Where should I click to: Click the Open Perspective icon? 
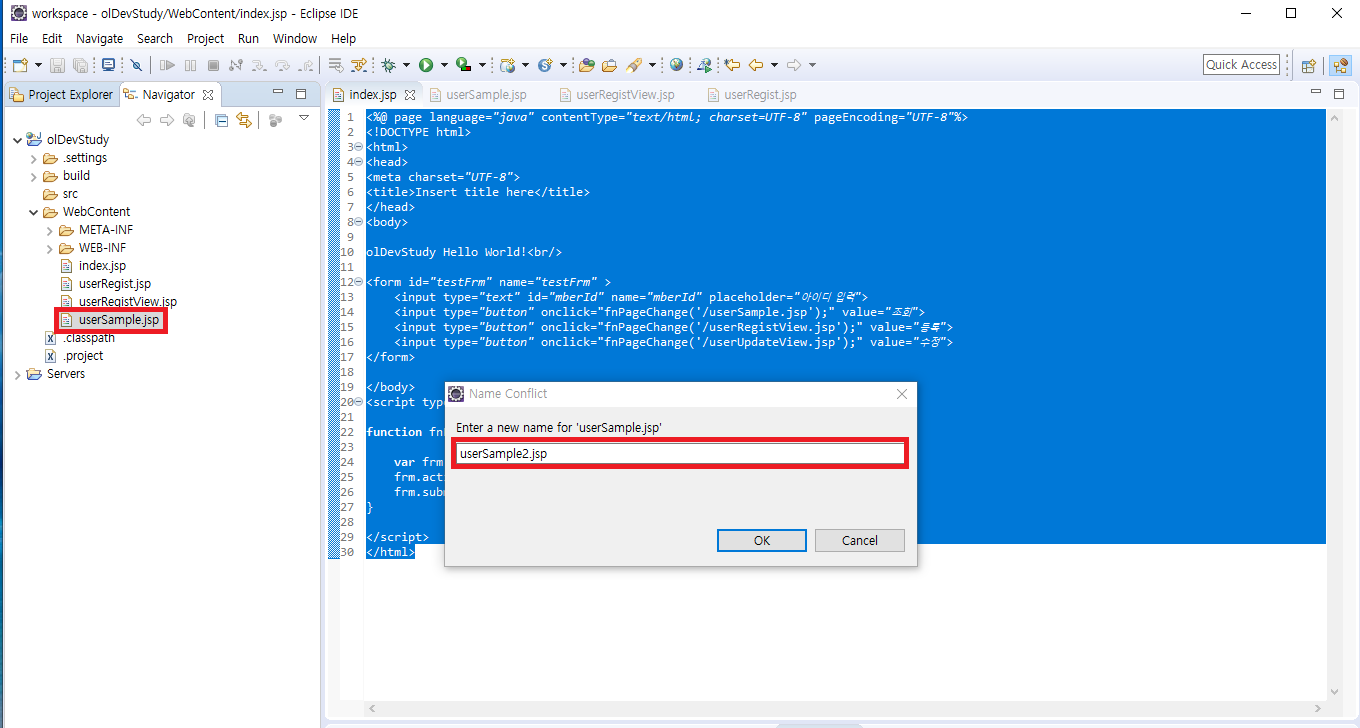click(1308, 66)
